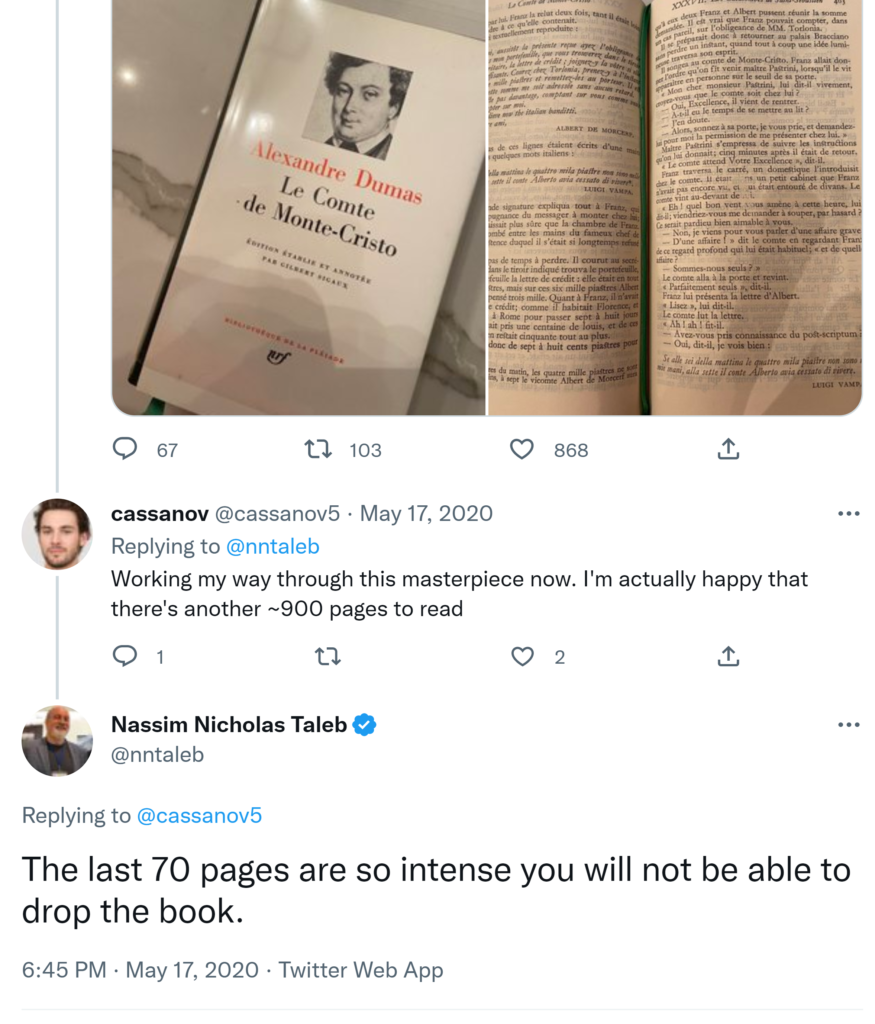Screen dimensions: 875x1024
Task: Share cassanov's reply tweet
Action: [x=729, y=656]
